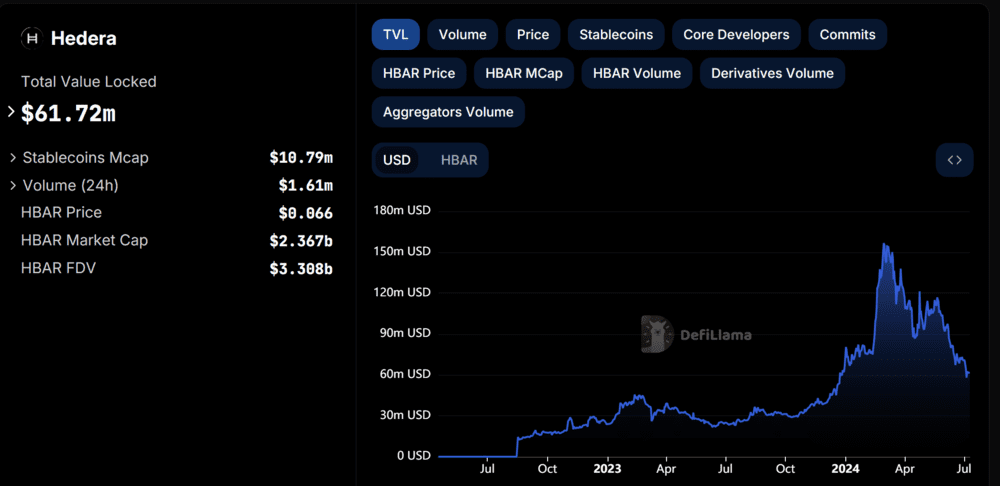1000x486 pixels.
Task: Click the embed chart code icon
Action: pyautogui.click(x=954, y=160)
